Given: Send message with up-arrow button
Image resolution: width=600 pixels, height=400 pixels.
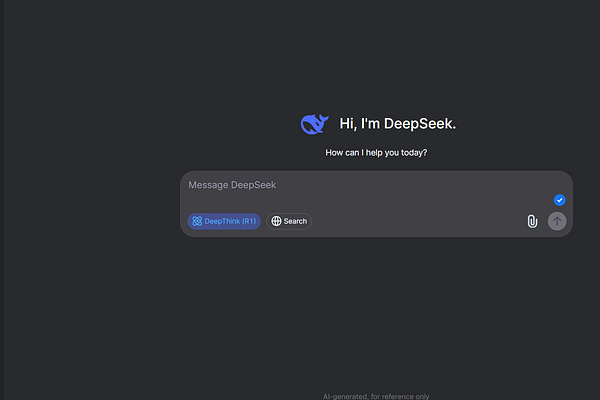Looking at the screenshot, I should (x=557, y=221).
